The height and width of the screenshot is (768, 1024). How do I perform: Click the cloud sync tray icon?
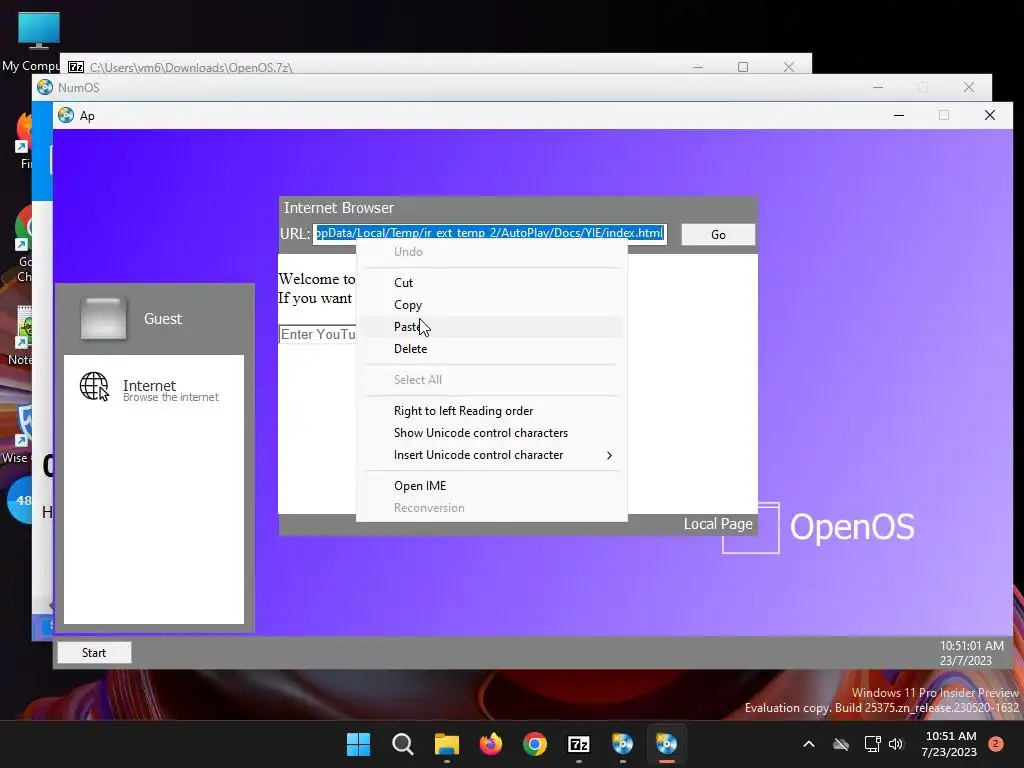[841, 744]
